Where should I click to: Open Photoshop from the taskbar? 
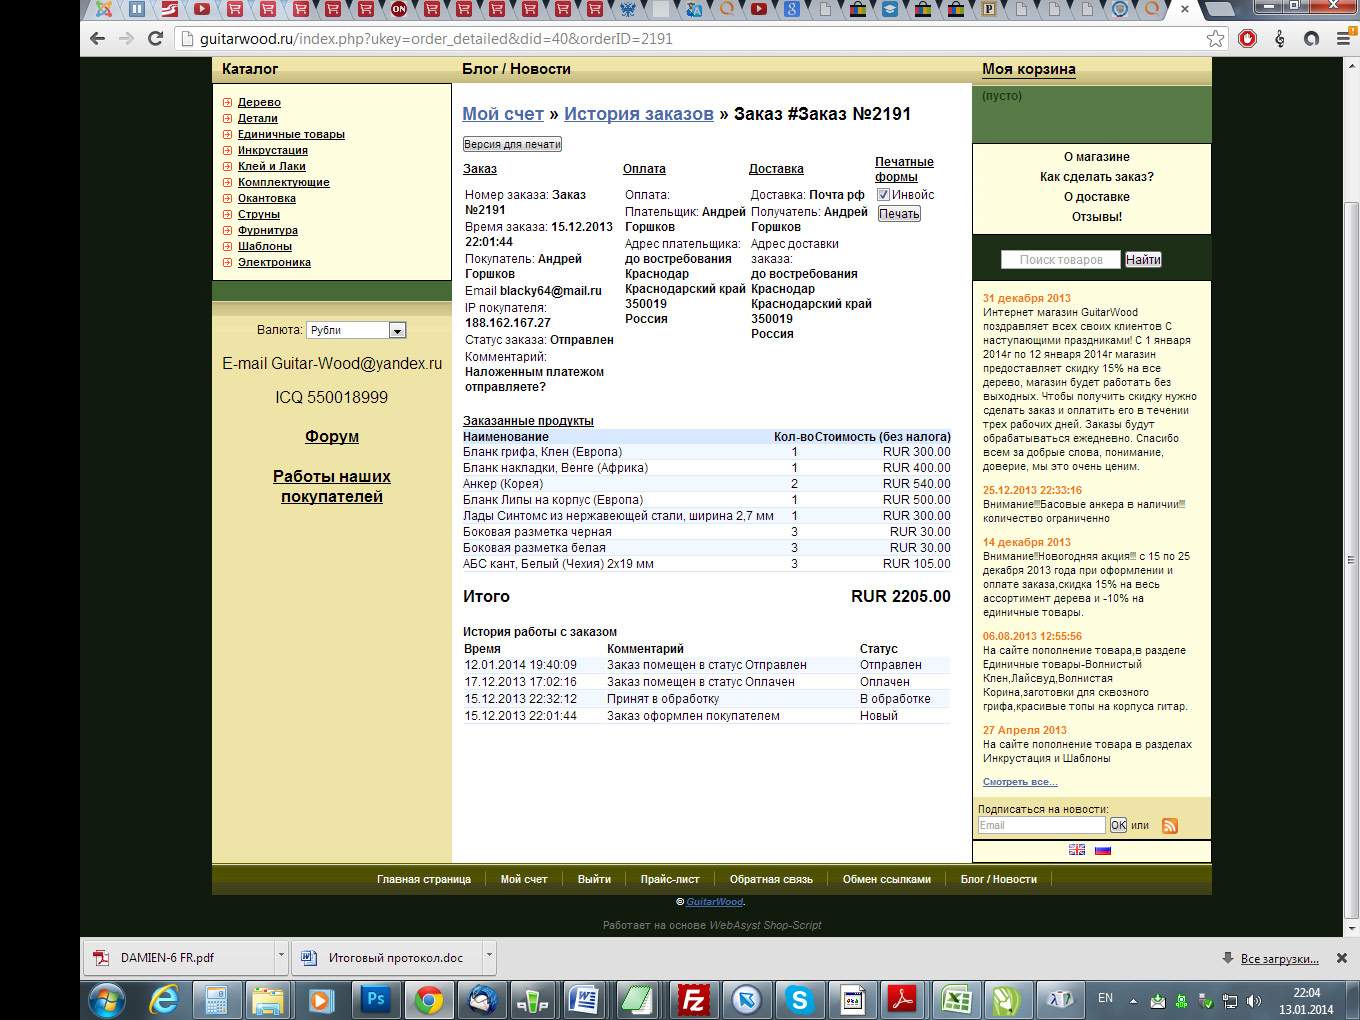(376, 999)
